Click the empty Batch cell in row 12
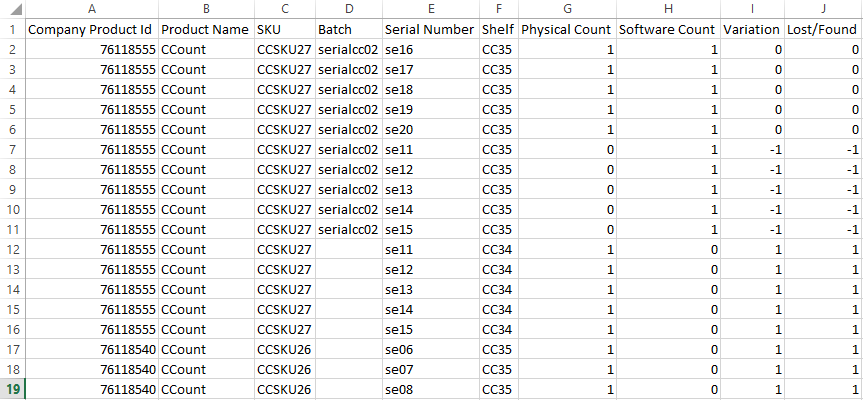 point(349,250)
